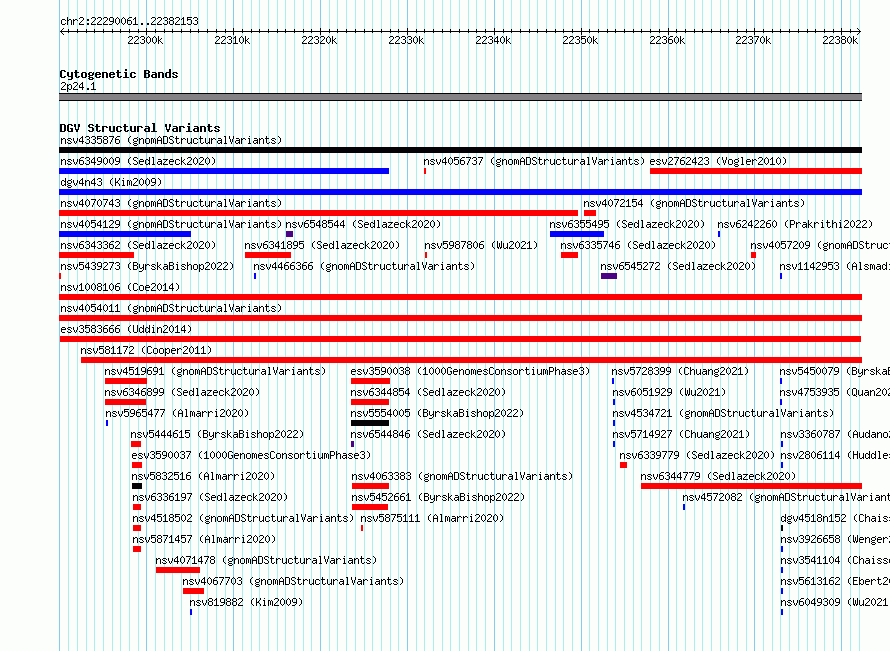The height and width of the screenshot is (651, 890).
Task: Click the black nsv5554005 variant bar
Action: [x=370, y=423]
